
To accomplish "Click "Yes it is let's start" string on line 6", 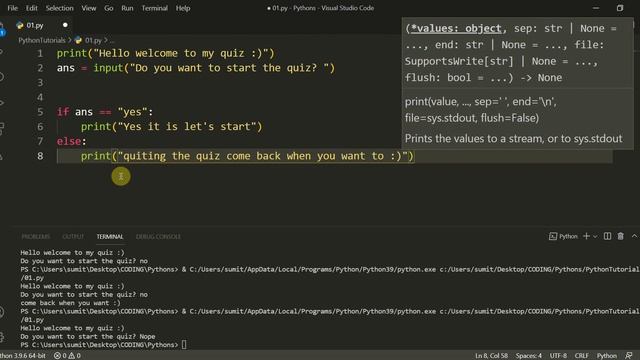I will point(187,127).
